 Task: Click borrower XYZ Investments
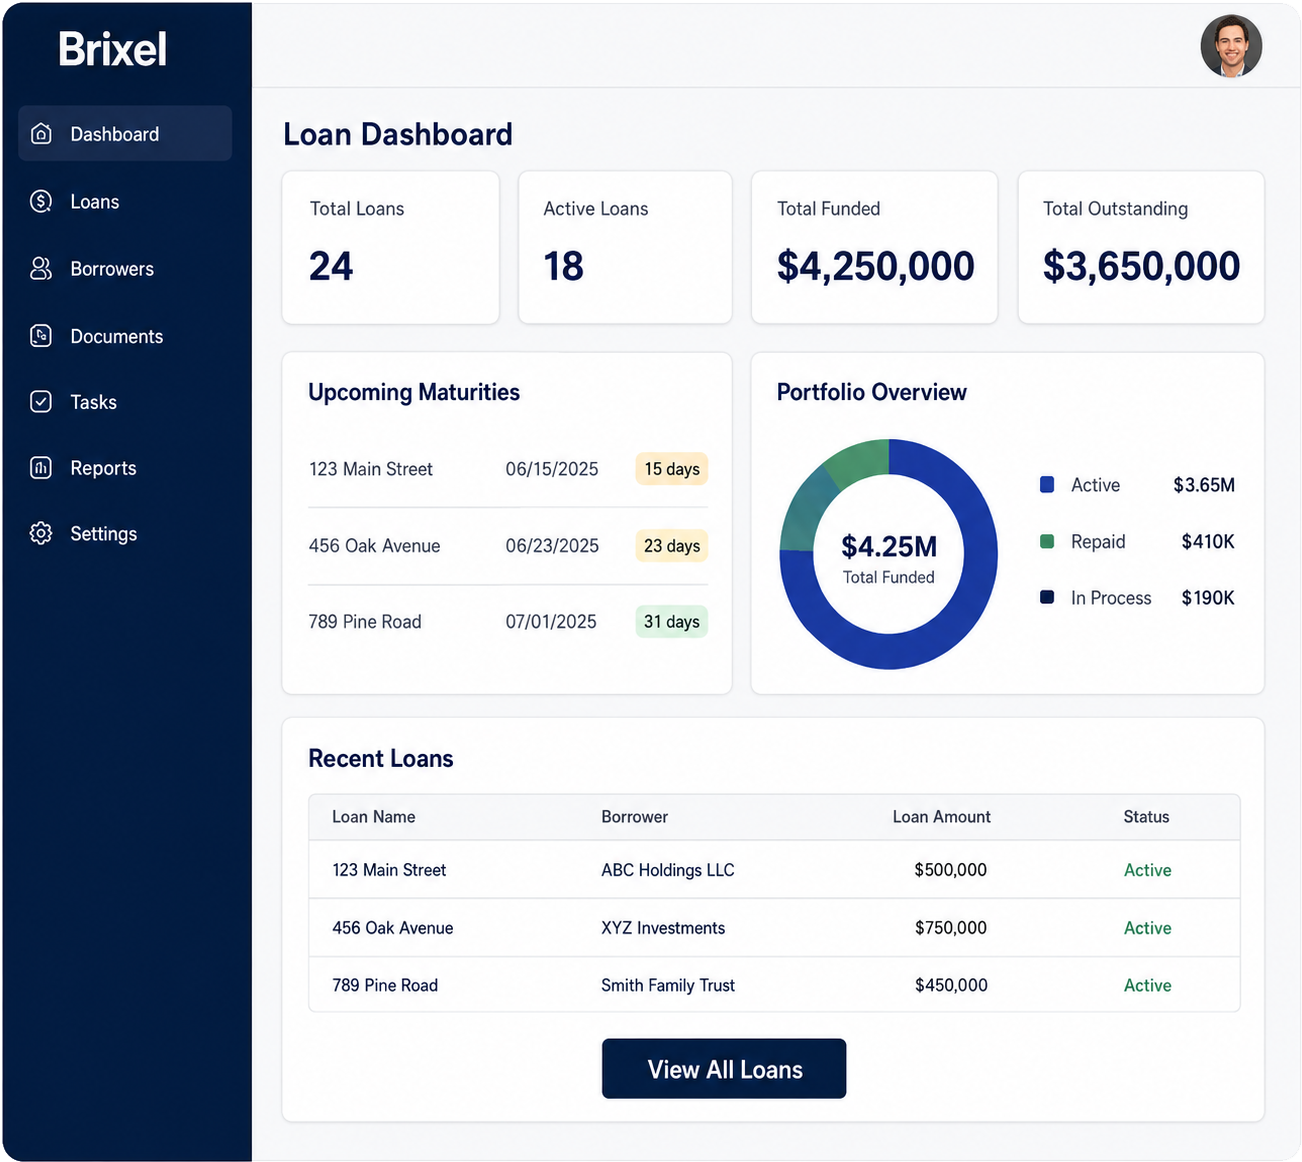(663, 928)
